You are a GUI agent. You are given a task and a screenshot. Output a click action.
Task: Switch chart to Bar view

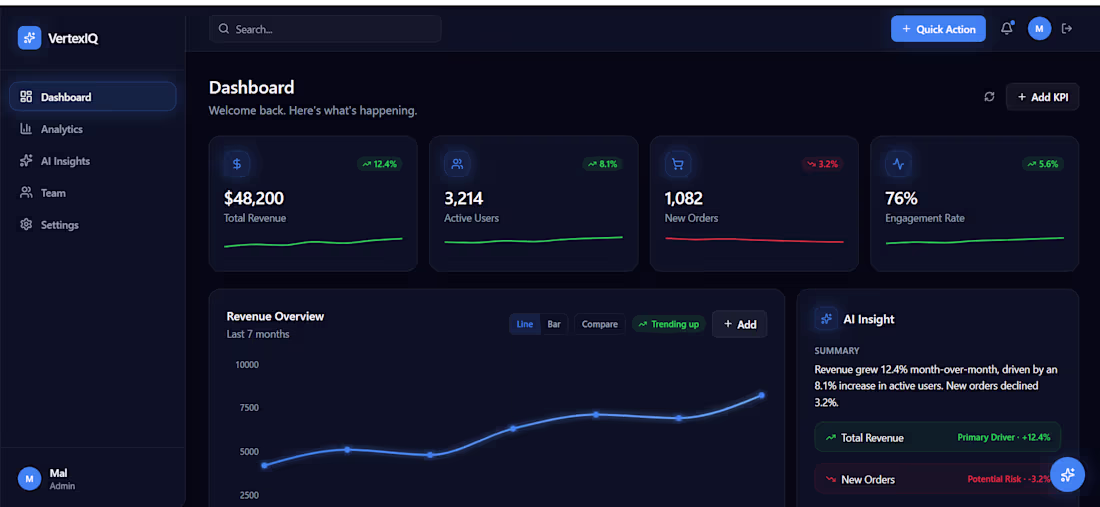[x=554, y=324]
